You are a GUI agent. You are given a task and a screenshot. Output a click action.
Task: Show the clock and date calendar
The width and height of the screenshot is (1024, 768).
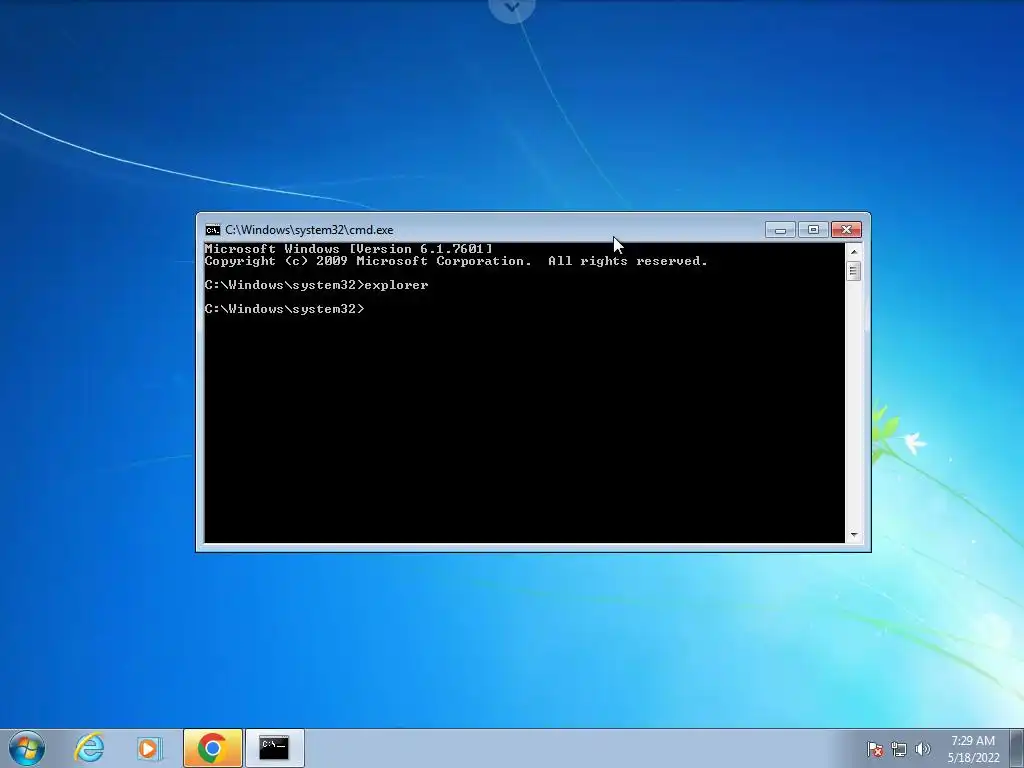click(973, 749)
